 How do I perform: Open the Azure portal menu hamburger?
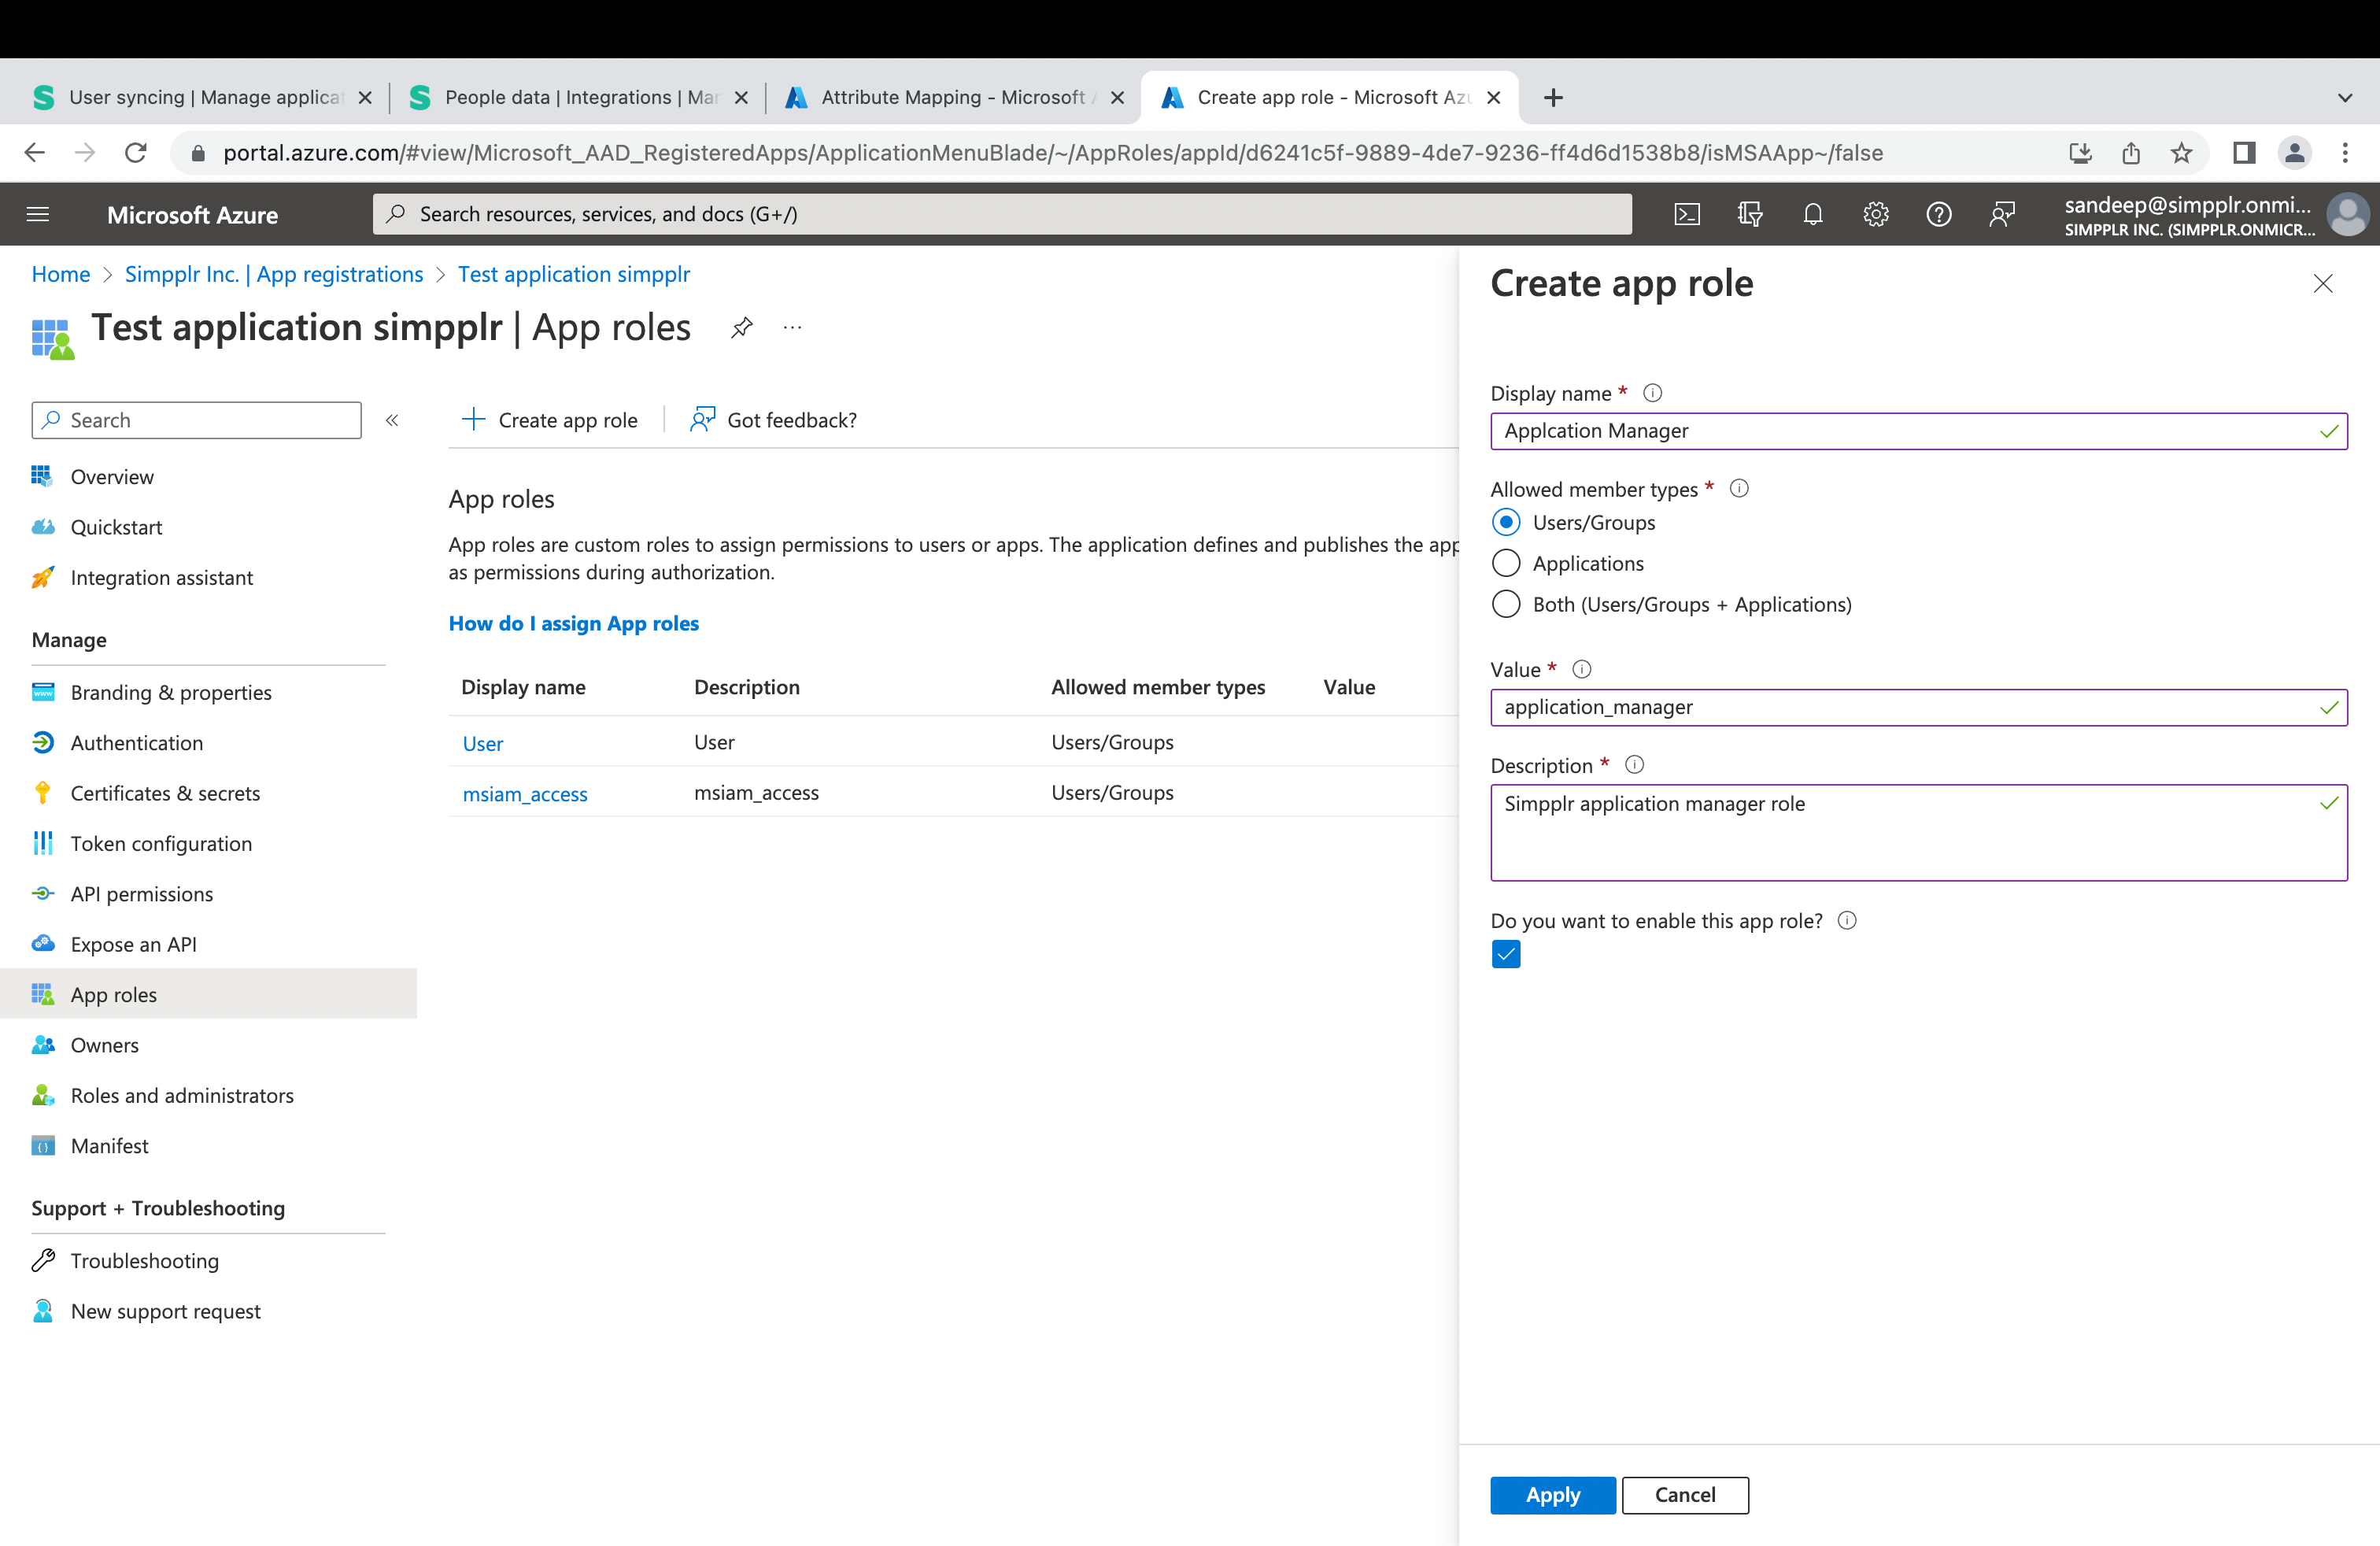coord(37,214)
